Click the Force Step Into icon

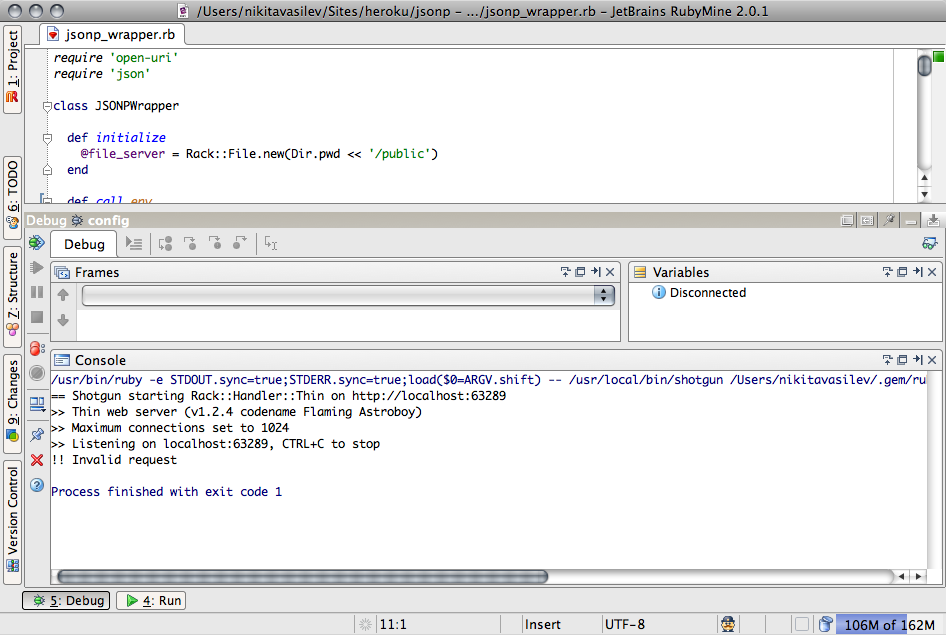215,244
